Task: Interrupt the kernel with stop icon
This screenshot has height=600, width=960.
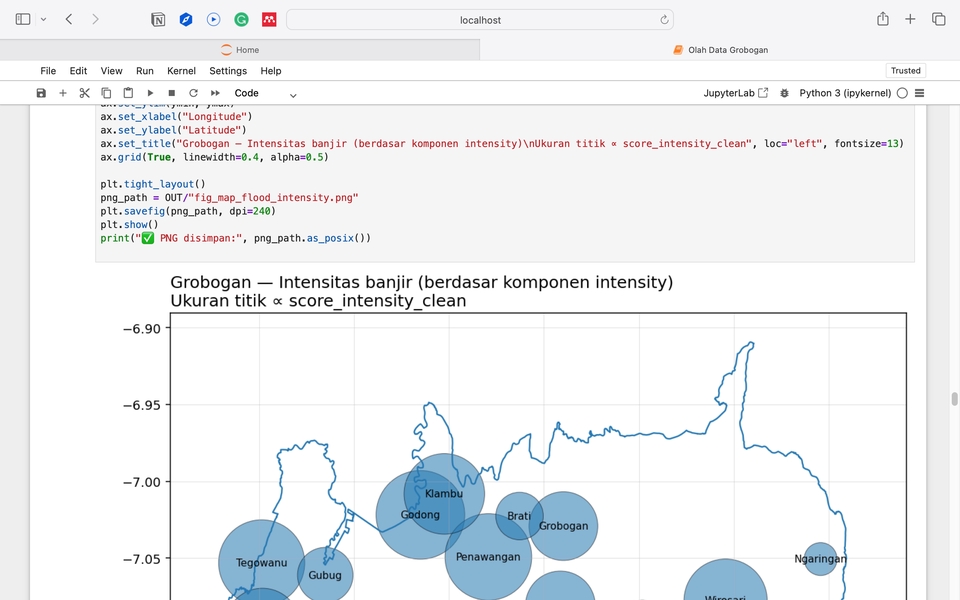Action: [172, 93]
